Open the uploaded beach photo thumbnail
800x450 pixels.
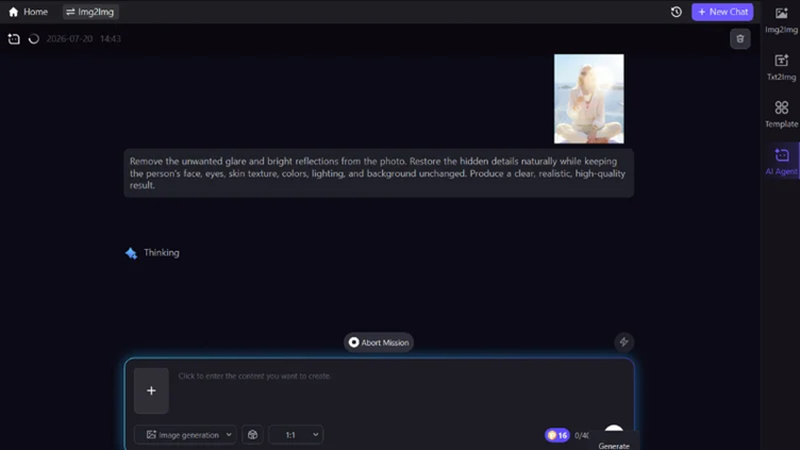589,99
